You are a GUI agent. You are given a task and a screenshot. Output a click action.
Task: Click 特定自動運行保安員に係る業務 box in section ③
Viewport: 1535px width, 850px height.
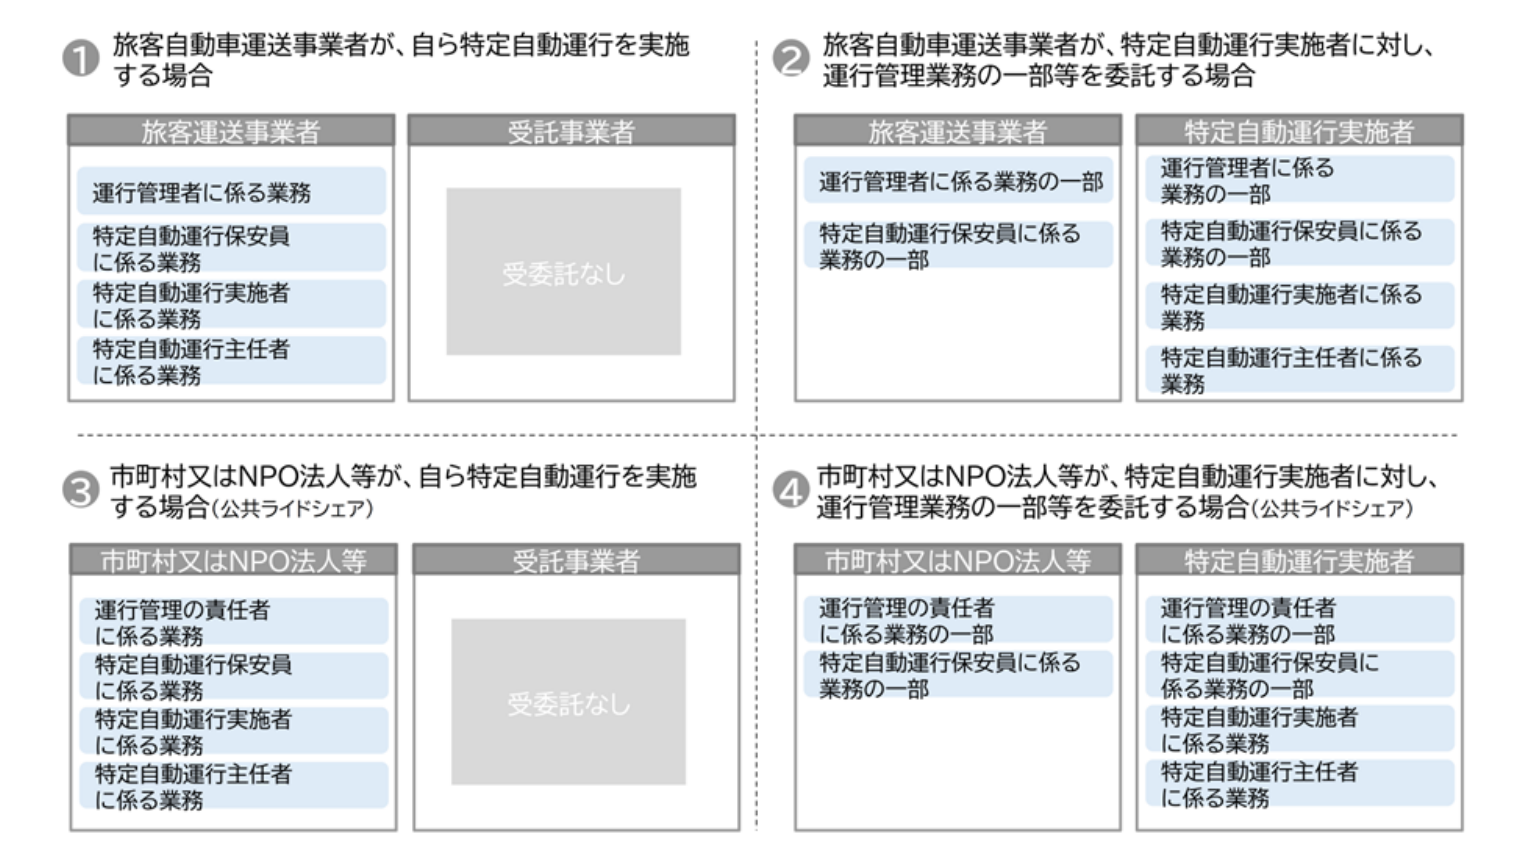tap(234, 677)
